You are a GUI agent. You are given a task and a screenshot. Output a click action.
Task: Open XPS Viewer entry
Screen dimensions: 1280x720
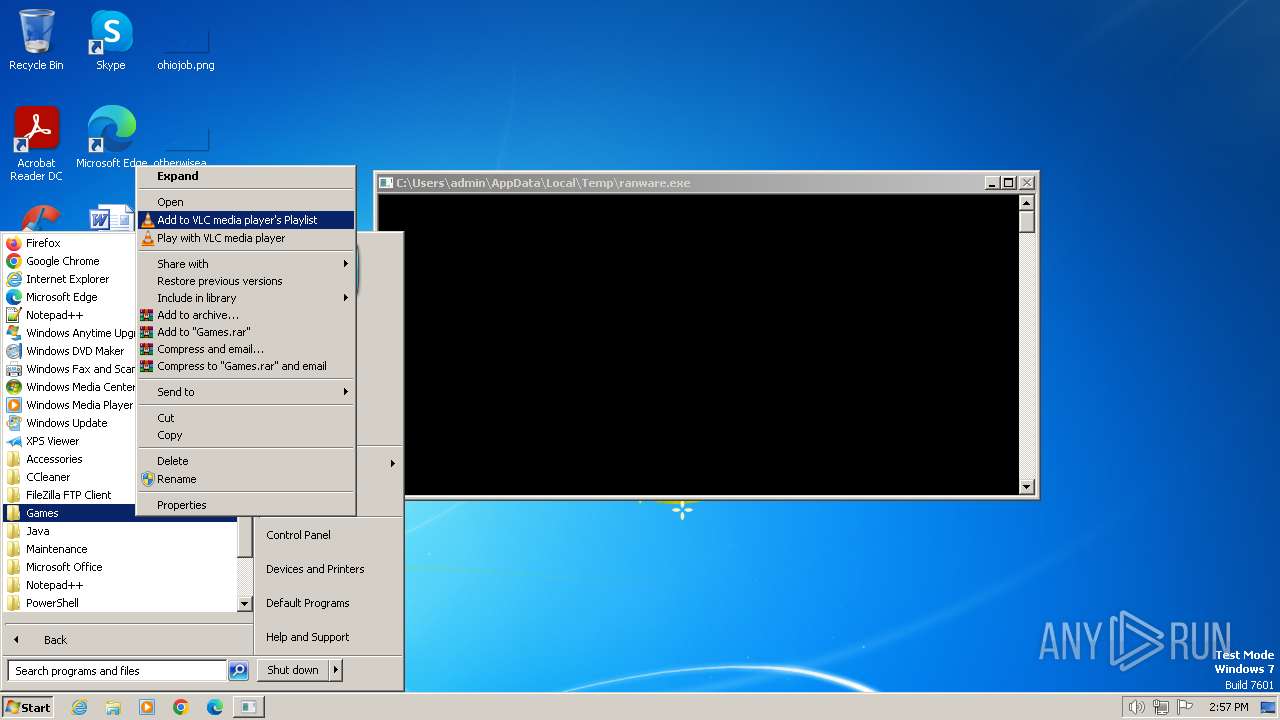[x=52, y=441]
